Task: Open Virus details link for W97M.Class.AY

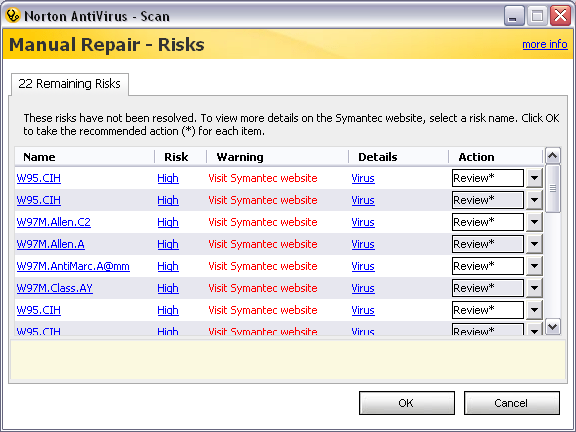Action: point(363,288)
